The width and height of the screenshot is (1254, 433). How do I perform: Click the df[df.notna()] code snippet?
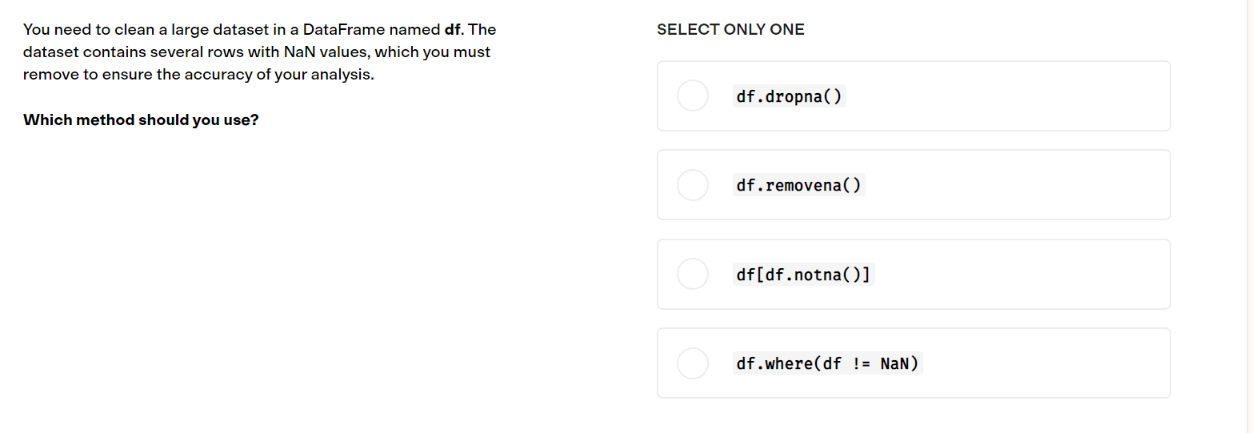click(x=805, y=275)
